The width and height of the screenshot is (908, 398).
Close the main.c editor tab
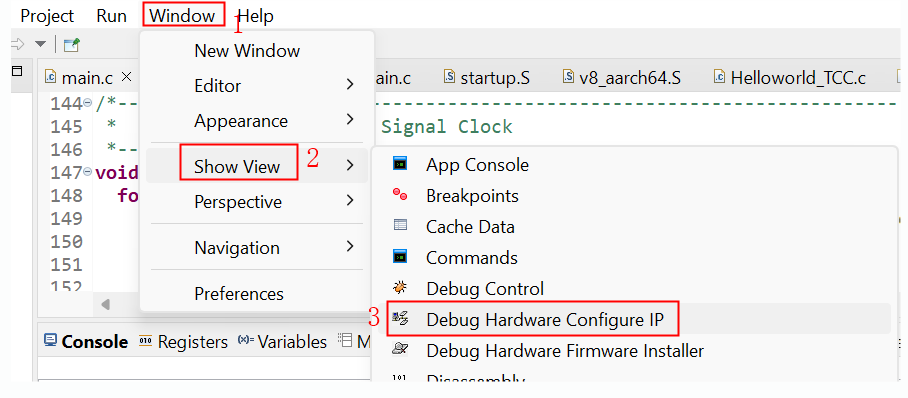[127, 77]
